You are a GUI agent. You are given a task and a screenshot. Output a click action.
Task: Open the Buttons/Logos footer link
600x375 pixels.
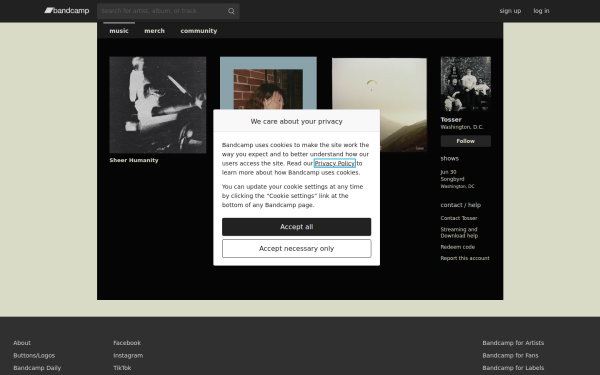click(34, 355)
